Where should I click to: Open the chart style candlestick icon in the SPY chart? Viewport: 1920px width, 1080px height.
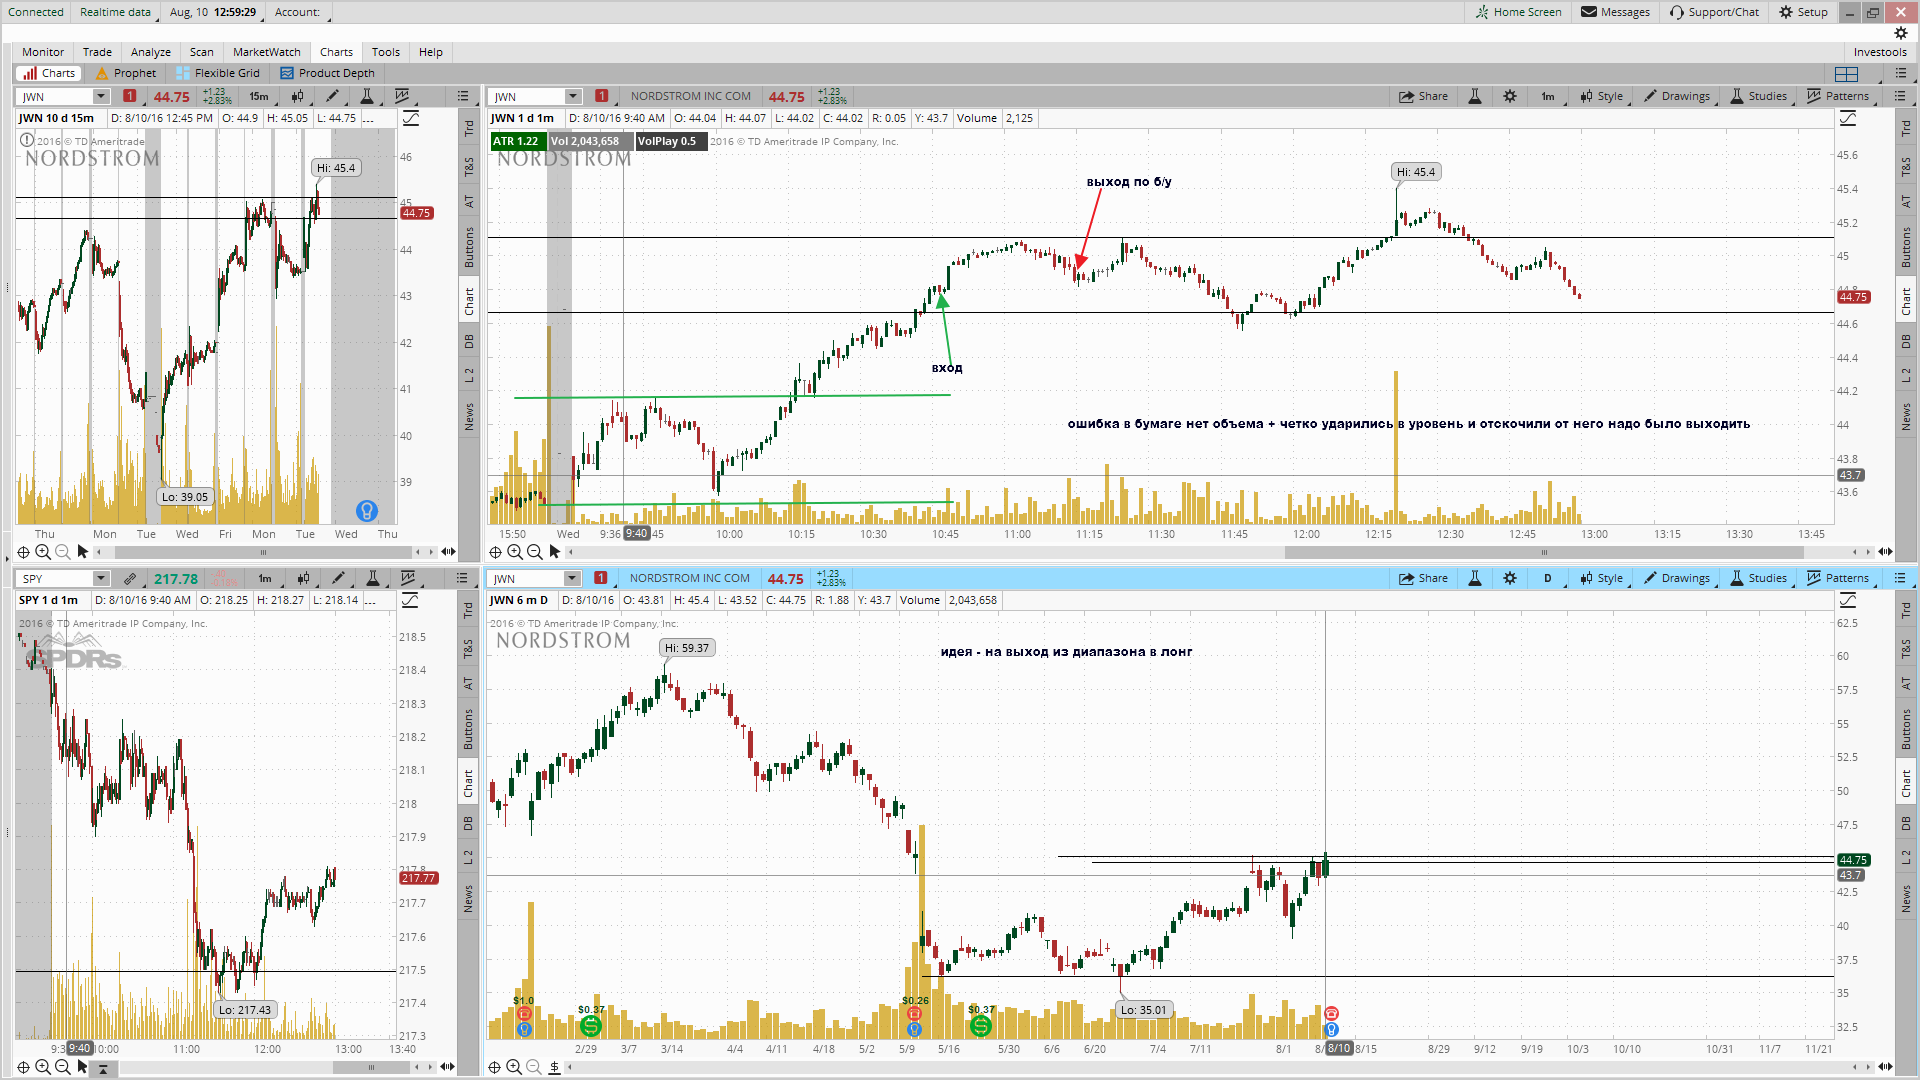coord(303,579)
